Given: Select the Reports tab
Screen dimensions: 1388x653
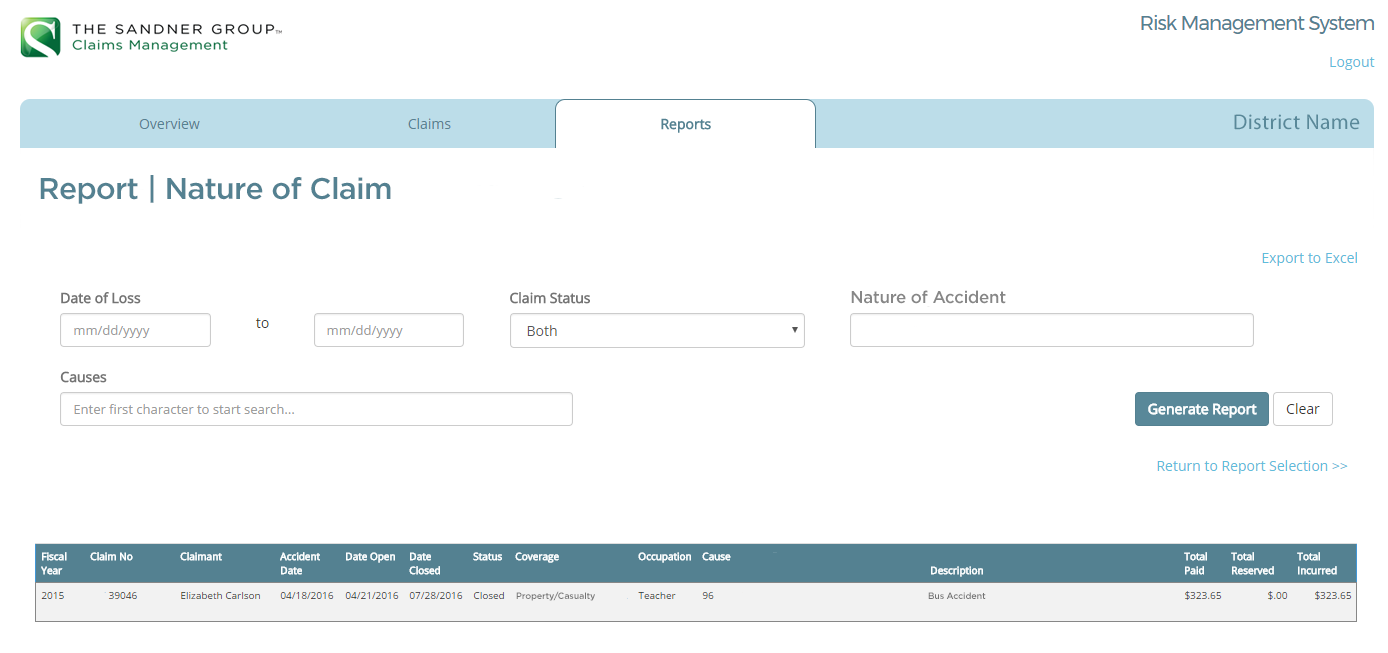Looking at the screenshot, I should [685, 124].
